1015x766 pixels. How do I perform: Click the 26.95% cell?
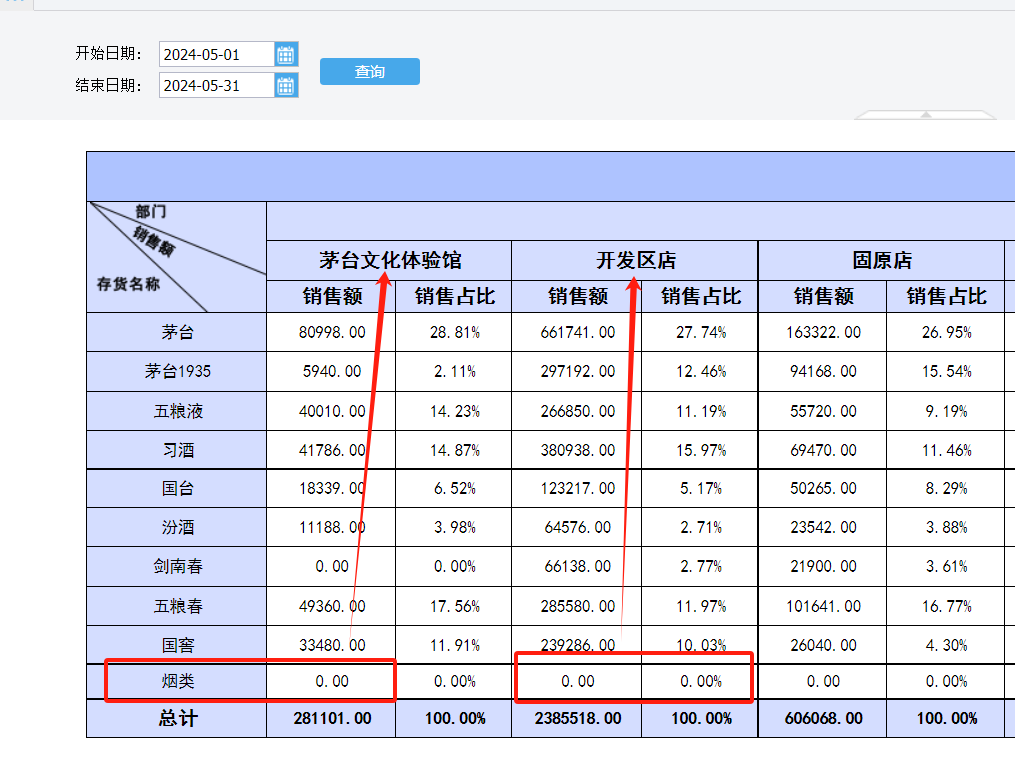click(946, 332)
